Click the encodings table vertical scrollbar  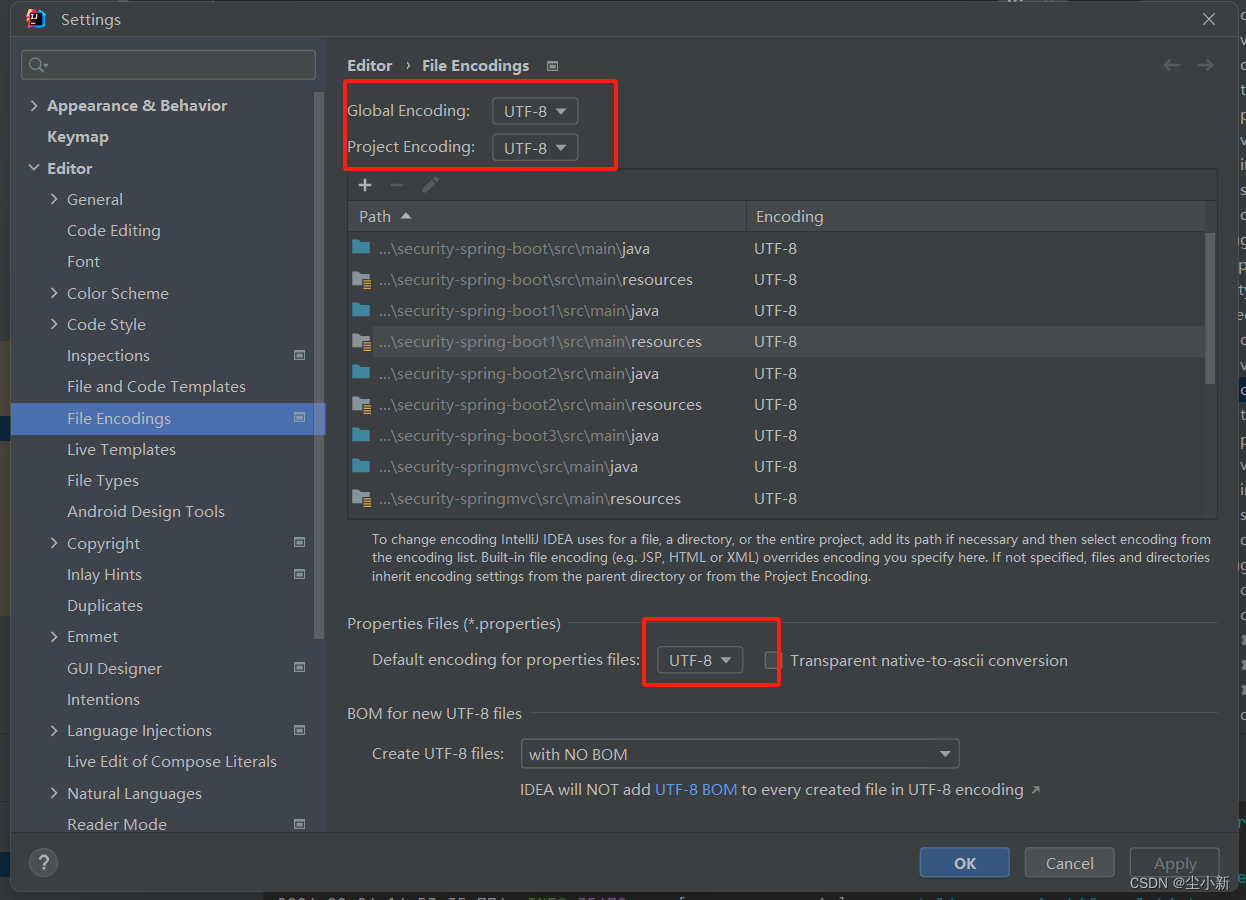[1210, 308]
